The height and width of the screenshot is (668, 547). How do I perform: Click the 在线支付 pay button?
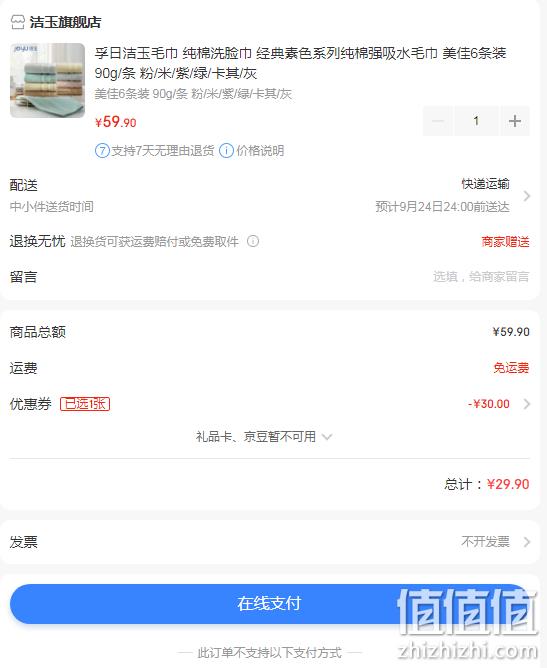point(269,604)
